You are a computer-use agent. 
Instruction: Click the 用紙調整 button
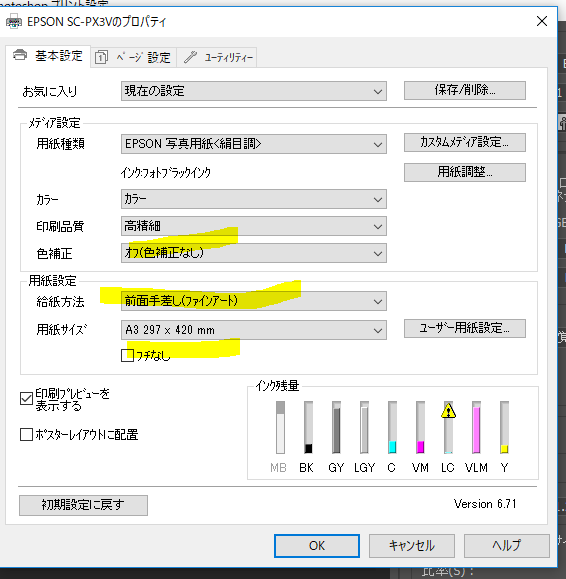pyautogui.click(x=465, y=172)
